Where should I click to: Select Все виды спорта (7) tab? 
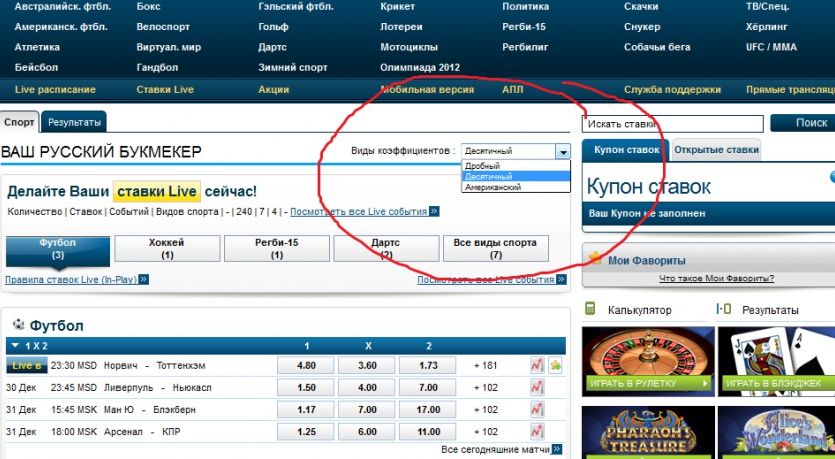[496, 249]
